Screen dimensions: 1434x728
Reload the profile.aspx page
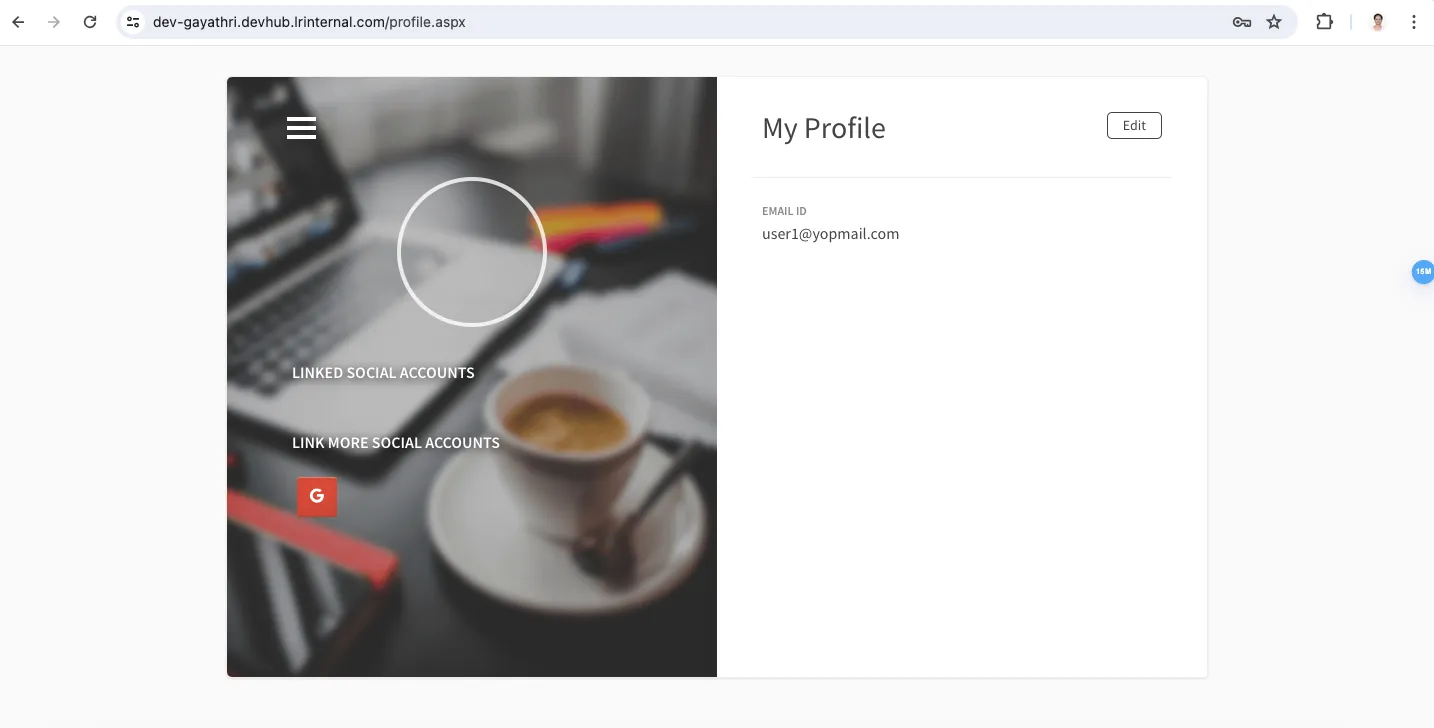click(x=90, y=21)
